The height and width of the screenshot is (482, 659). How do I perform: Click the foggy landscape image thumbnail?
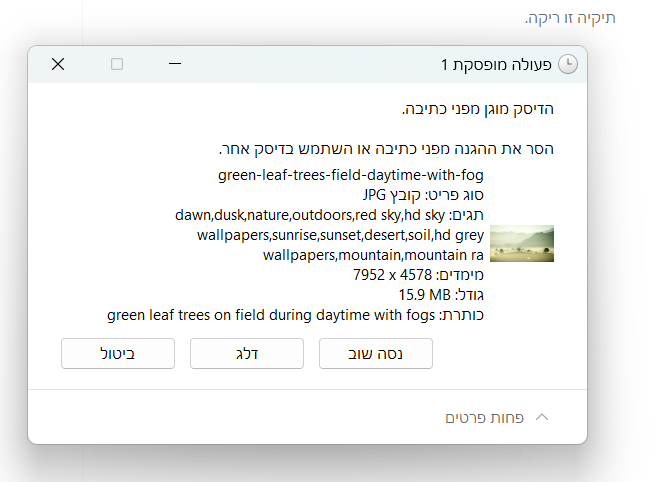click(522, 243)
